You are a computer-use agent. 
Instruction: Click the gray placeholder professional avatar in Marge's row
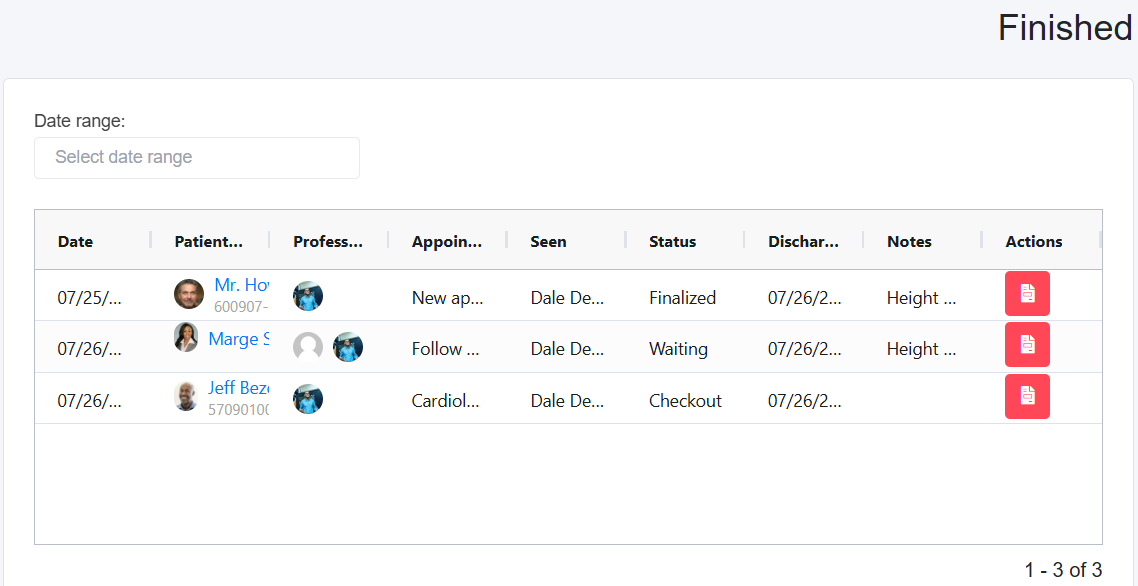(x=308, y=347)
